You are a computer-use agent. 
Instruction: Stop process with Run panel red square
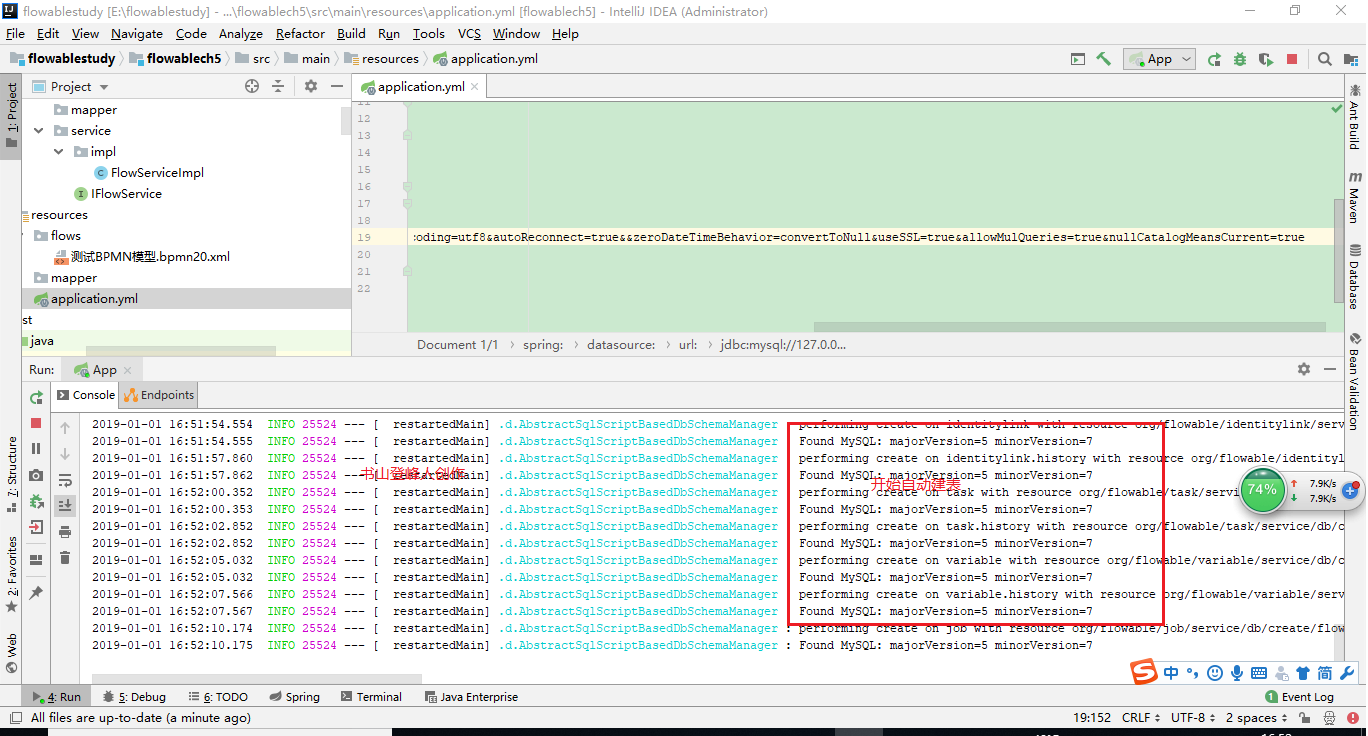click(36, 424)
